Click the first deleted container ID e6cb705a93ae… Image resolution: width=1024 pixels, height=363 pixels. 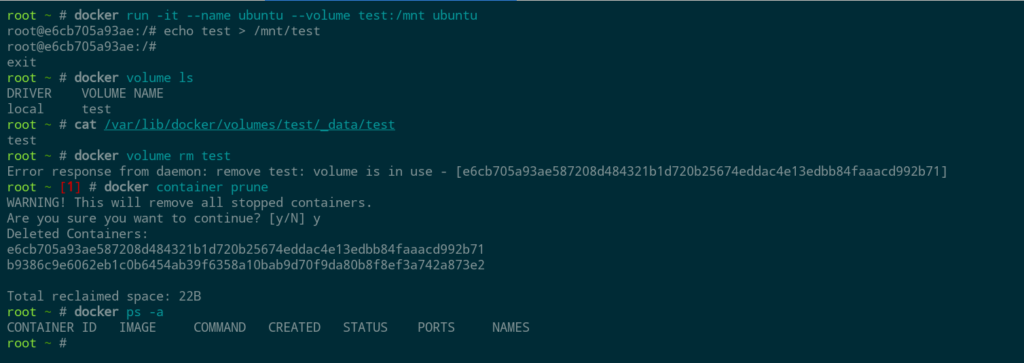coord(246,250)
